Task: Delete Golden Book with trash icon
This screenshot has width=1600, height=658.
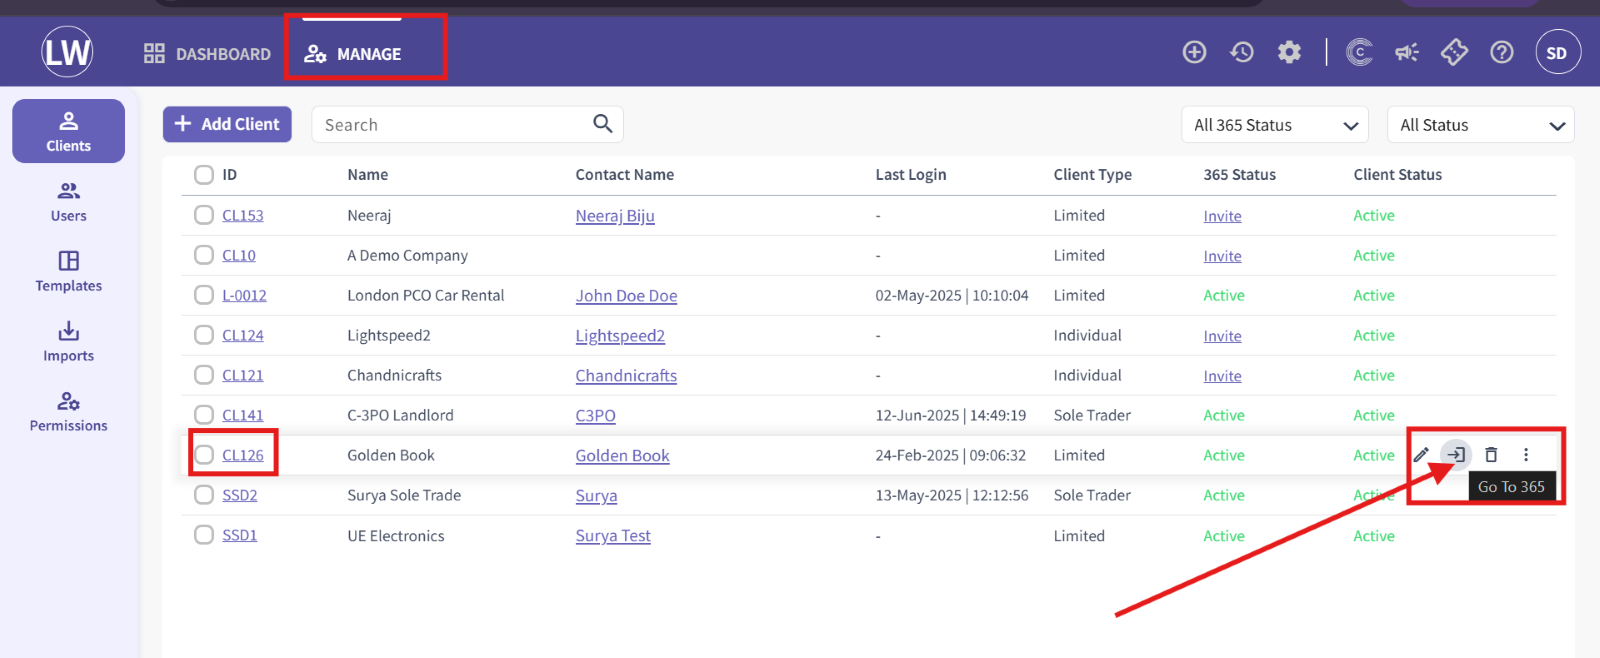Action: point(1491,454)
